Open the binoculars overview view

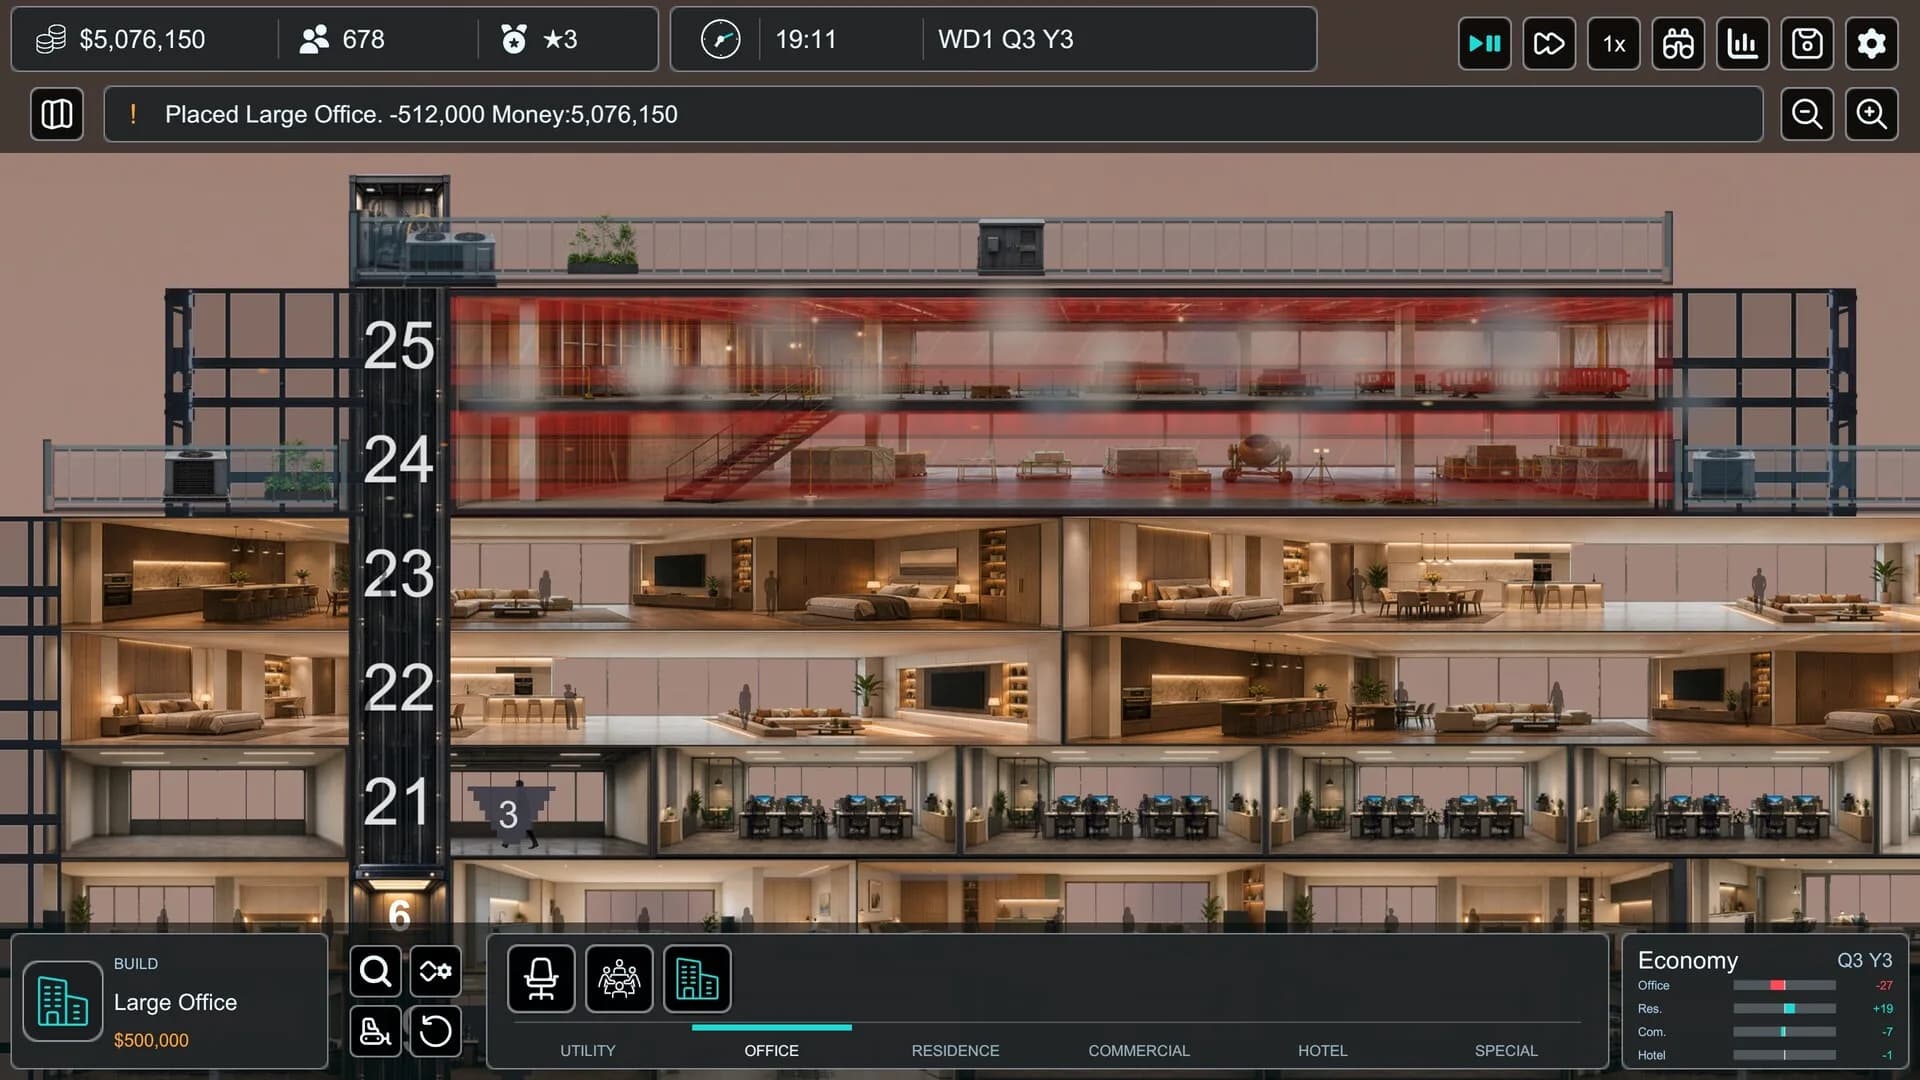[x=1678, y=43]
